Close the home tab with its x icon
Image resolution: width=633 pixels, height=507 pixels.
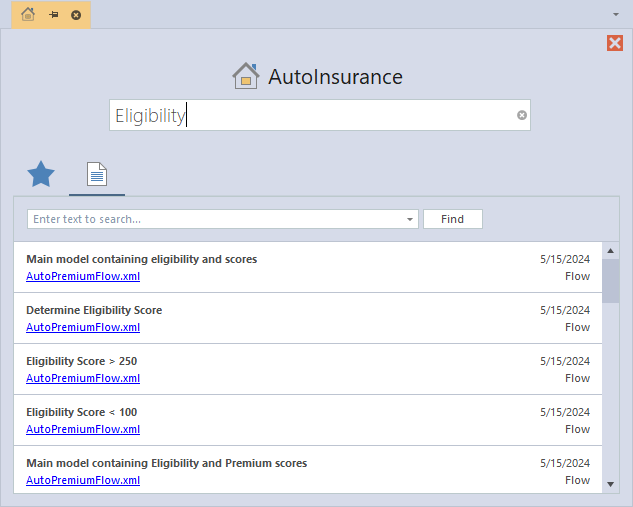pyautogui.click(x=76, y=15)
